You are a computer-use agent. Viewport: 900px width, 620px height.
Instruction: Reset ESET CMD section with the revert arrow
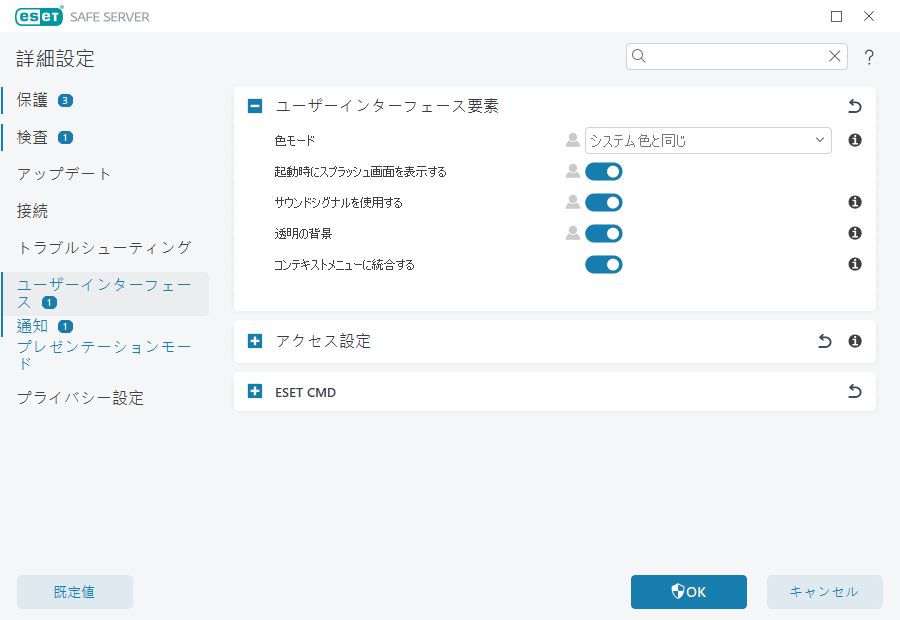coord(854,392)
